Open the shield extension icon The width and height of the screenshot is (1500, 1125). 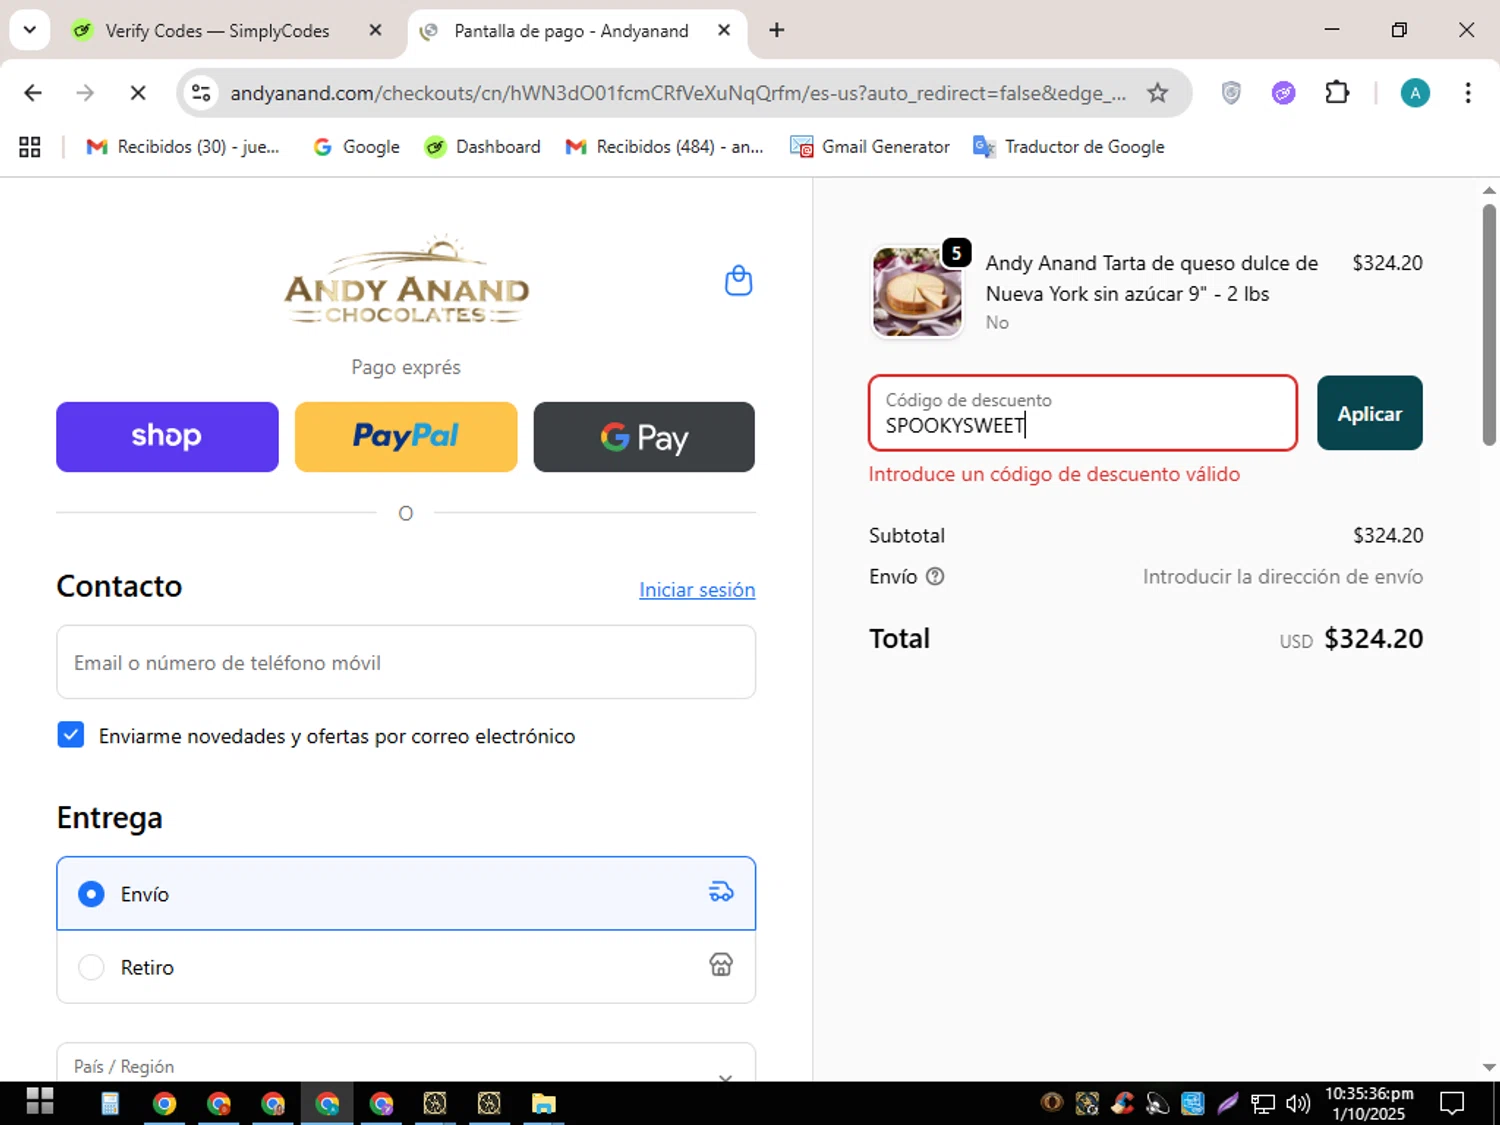[1231, 93]
